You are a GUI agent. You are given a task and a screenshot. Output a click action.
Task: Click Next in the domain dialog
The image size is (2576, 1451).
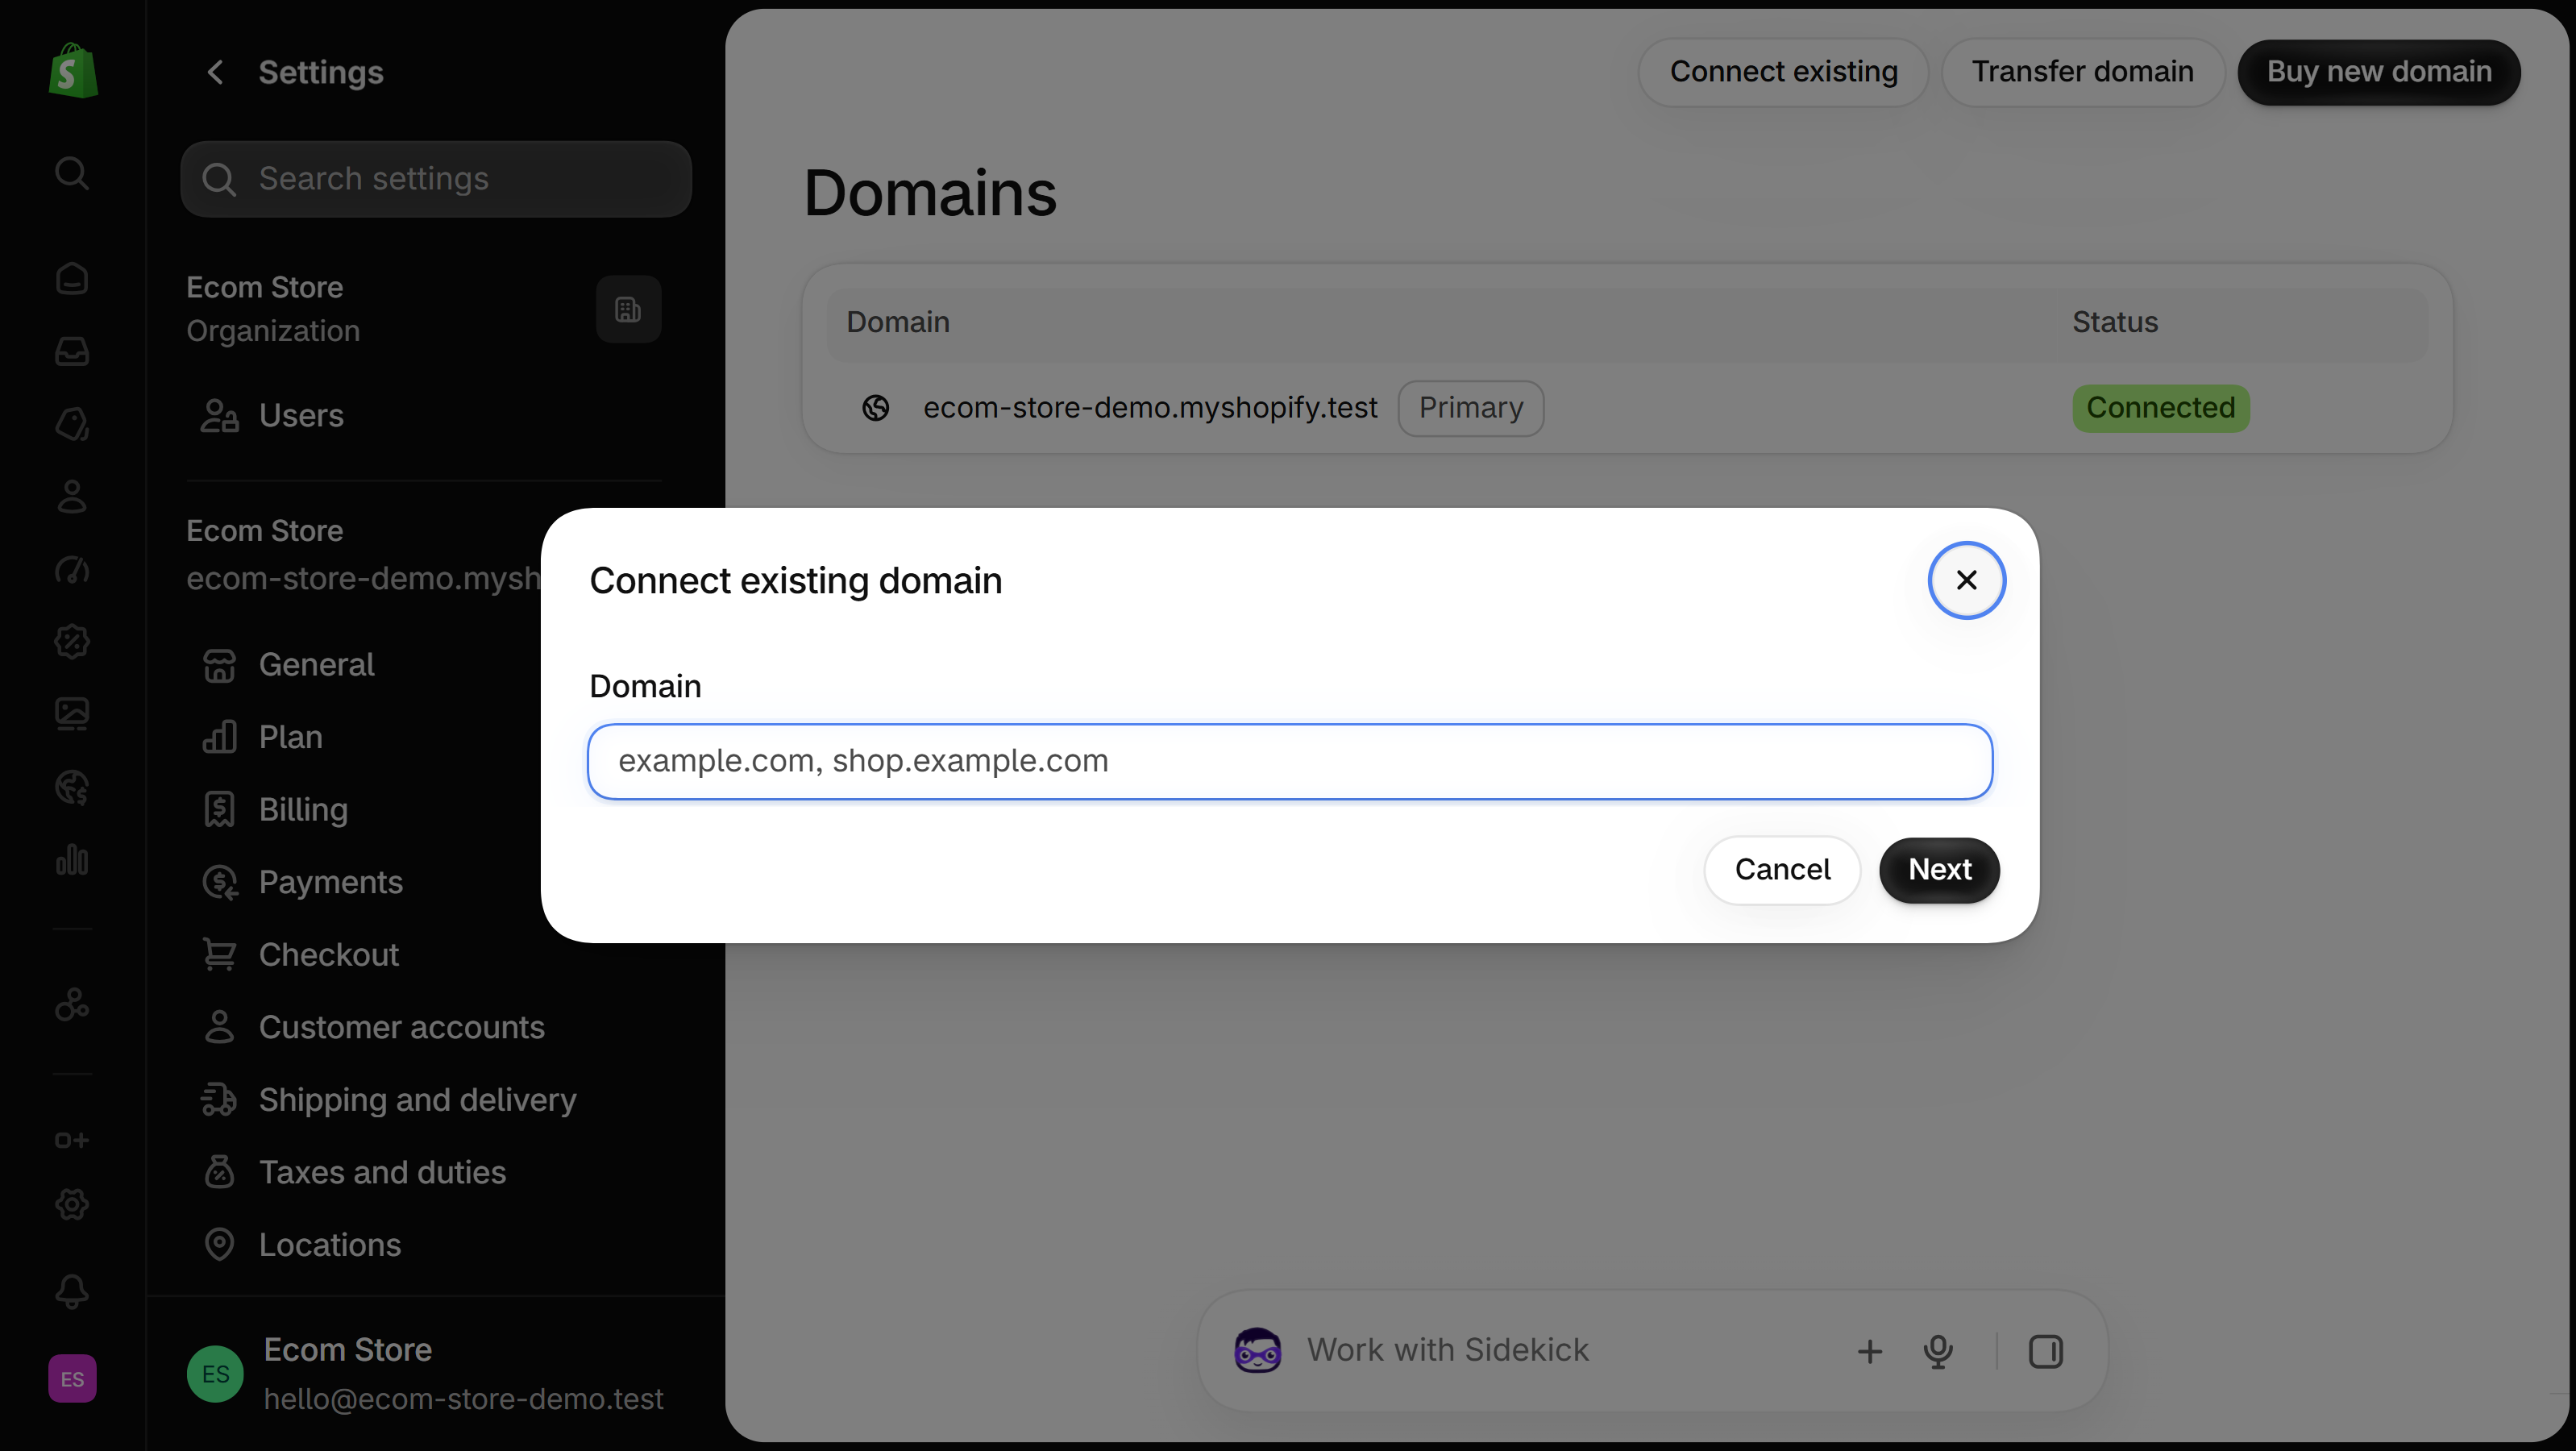(1939, 870)
